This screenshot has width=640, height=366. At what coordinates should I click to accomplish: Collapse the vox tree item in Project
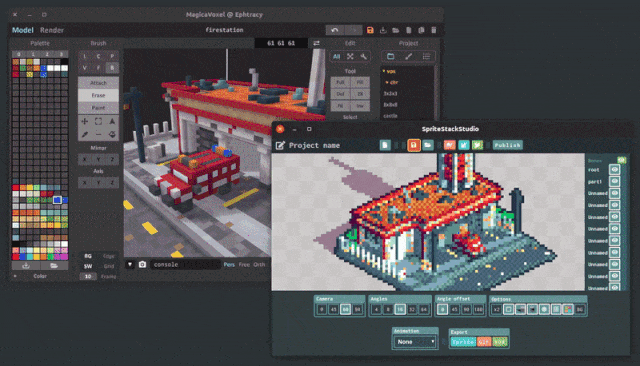[x=384, y=71]
